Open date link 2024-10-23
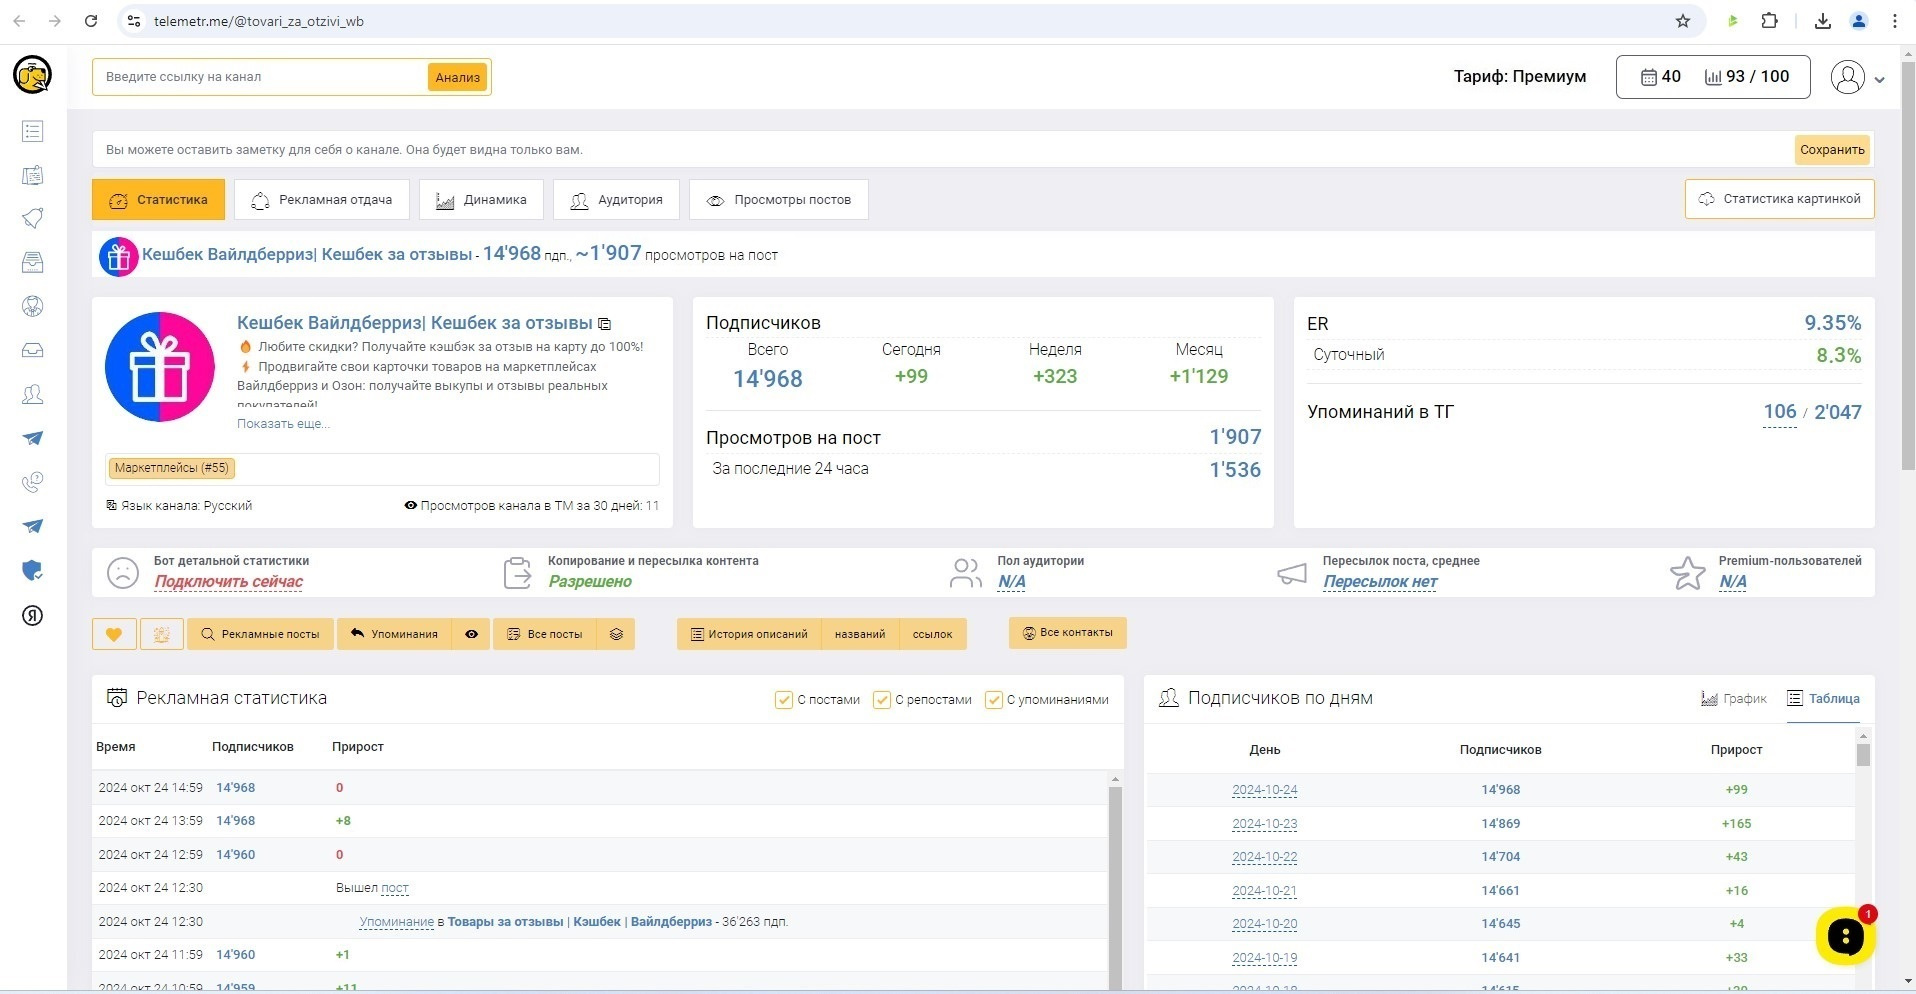 click(1265, 824)
